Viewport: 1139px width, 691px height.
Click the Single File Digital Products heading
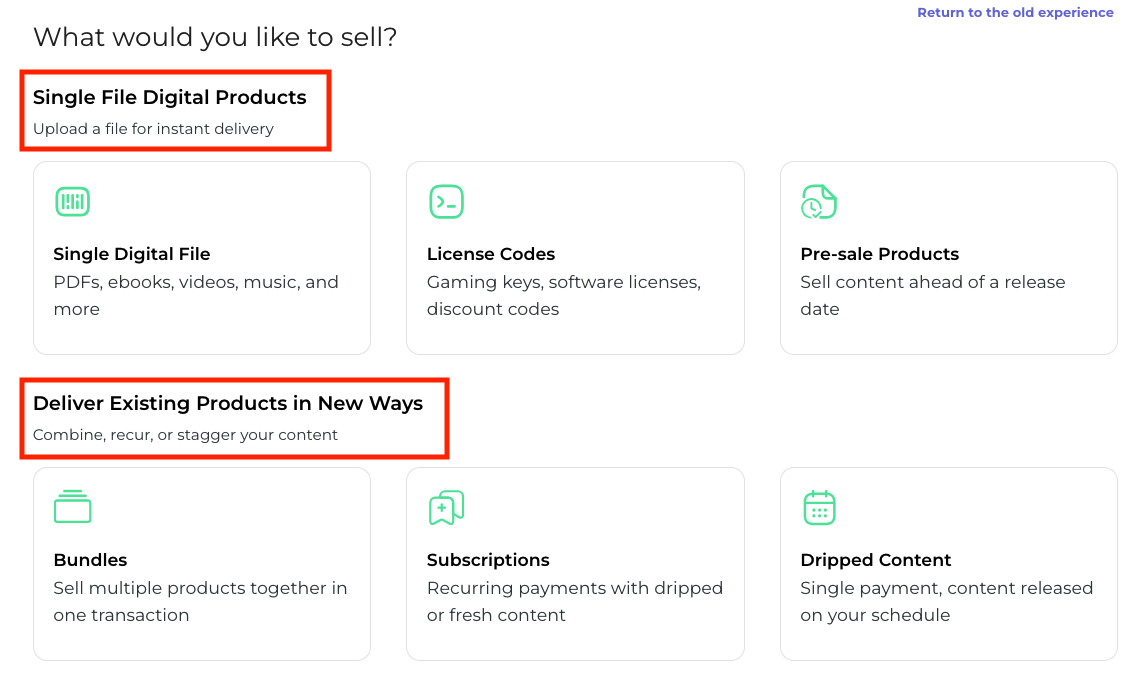[170, 98]
